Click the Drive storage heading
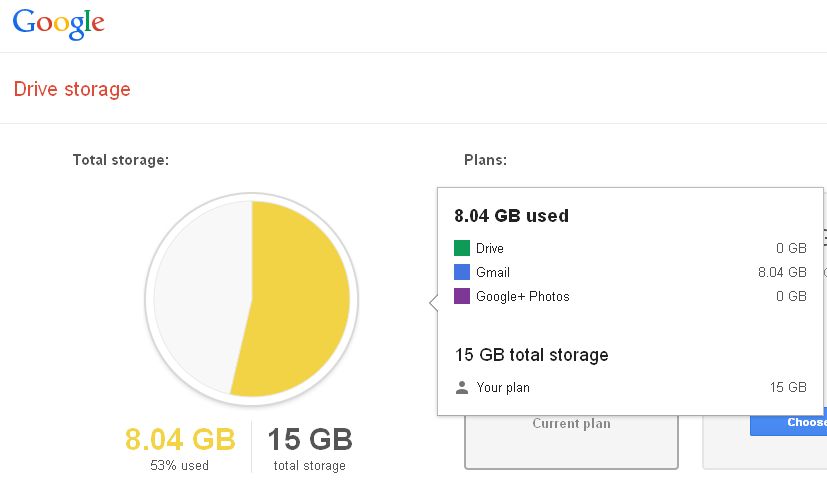Screen dimensions: 827x482 point(72,89)
